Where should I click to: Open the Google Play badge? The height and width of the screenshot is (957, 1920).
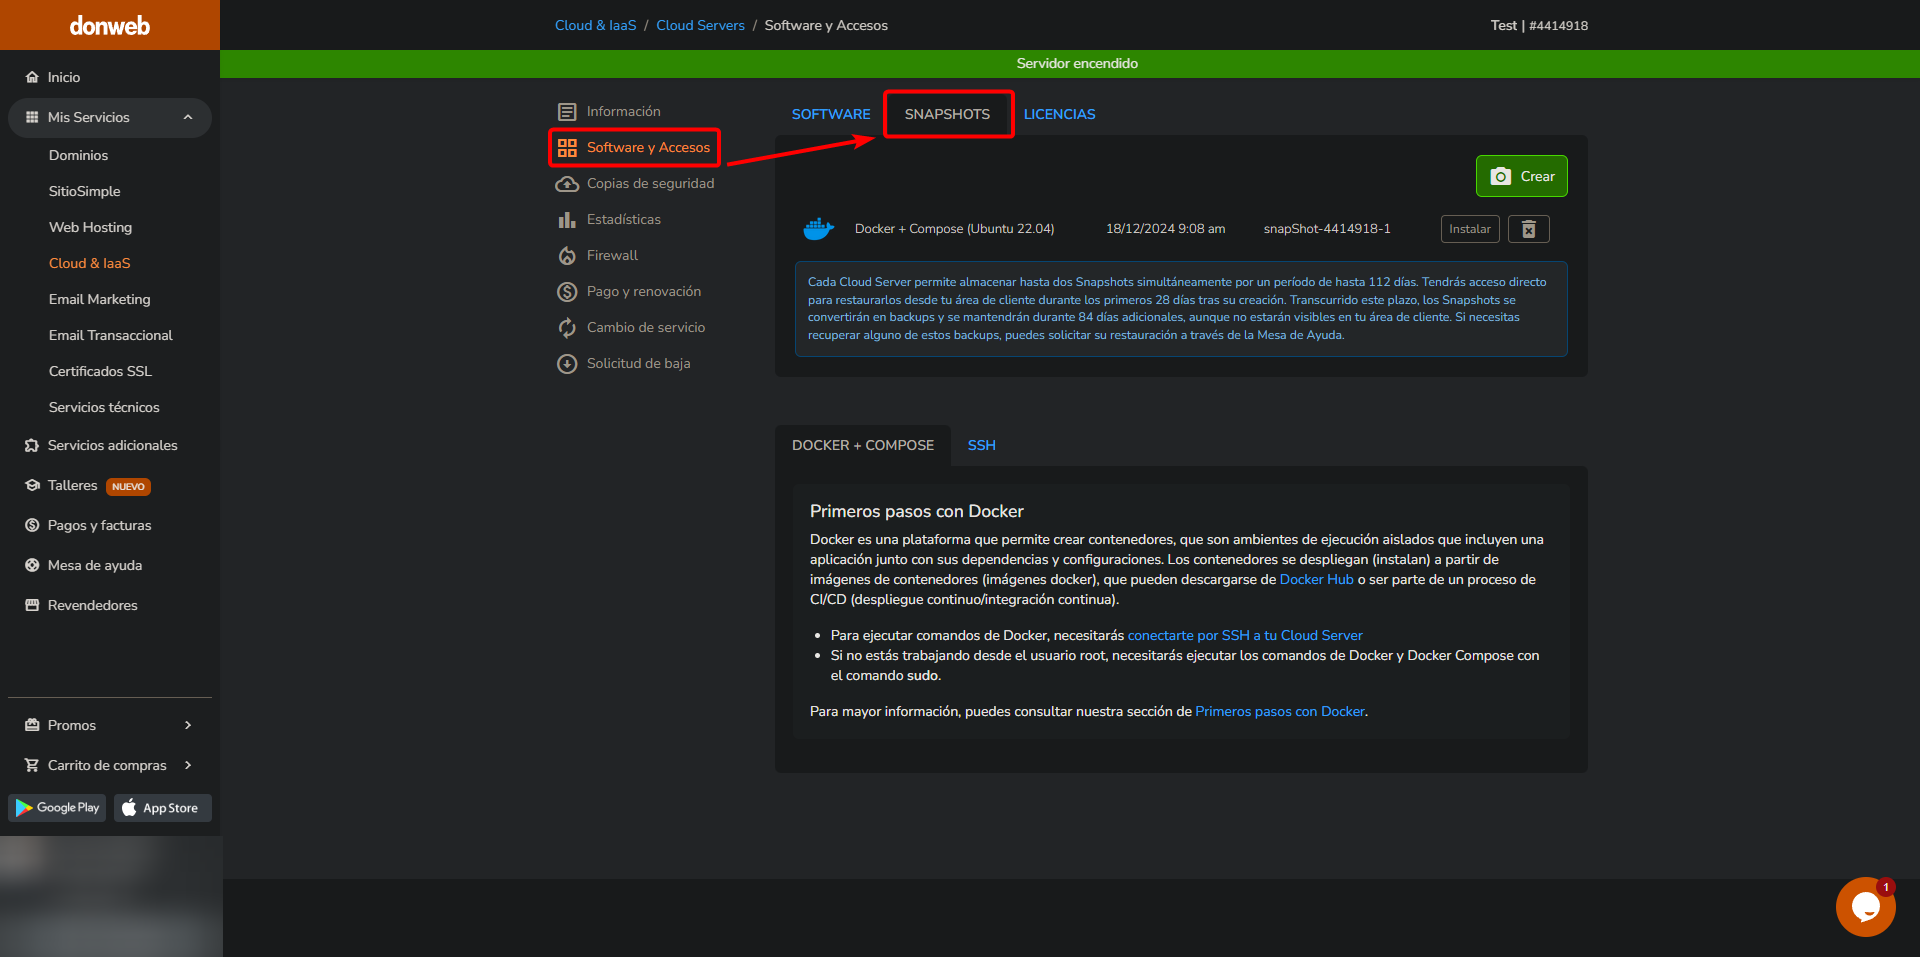tap(57, 808)
